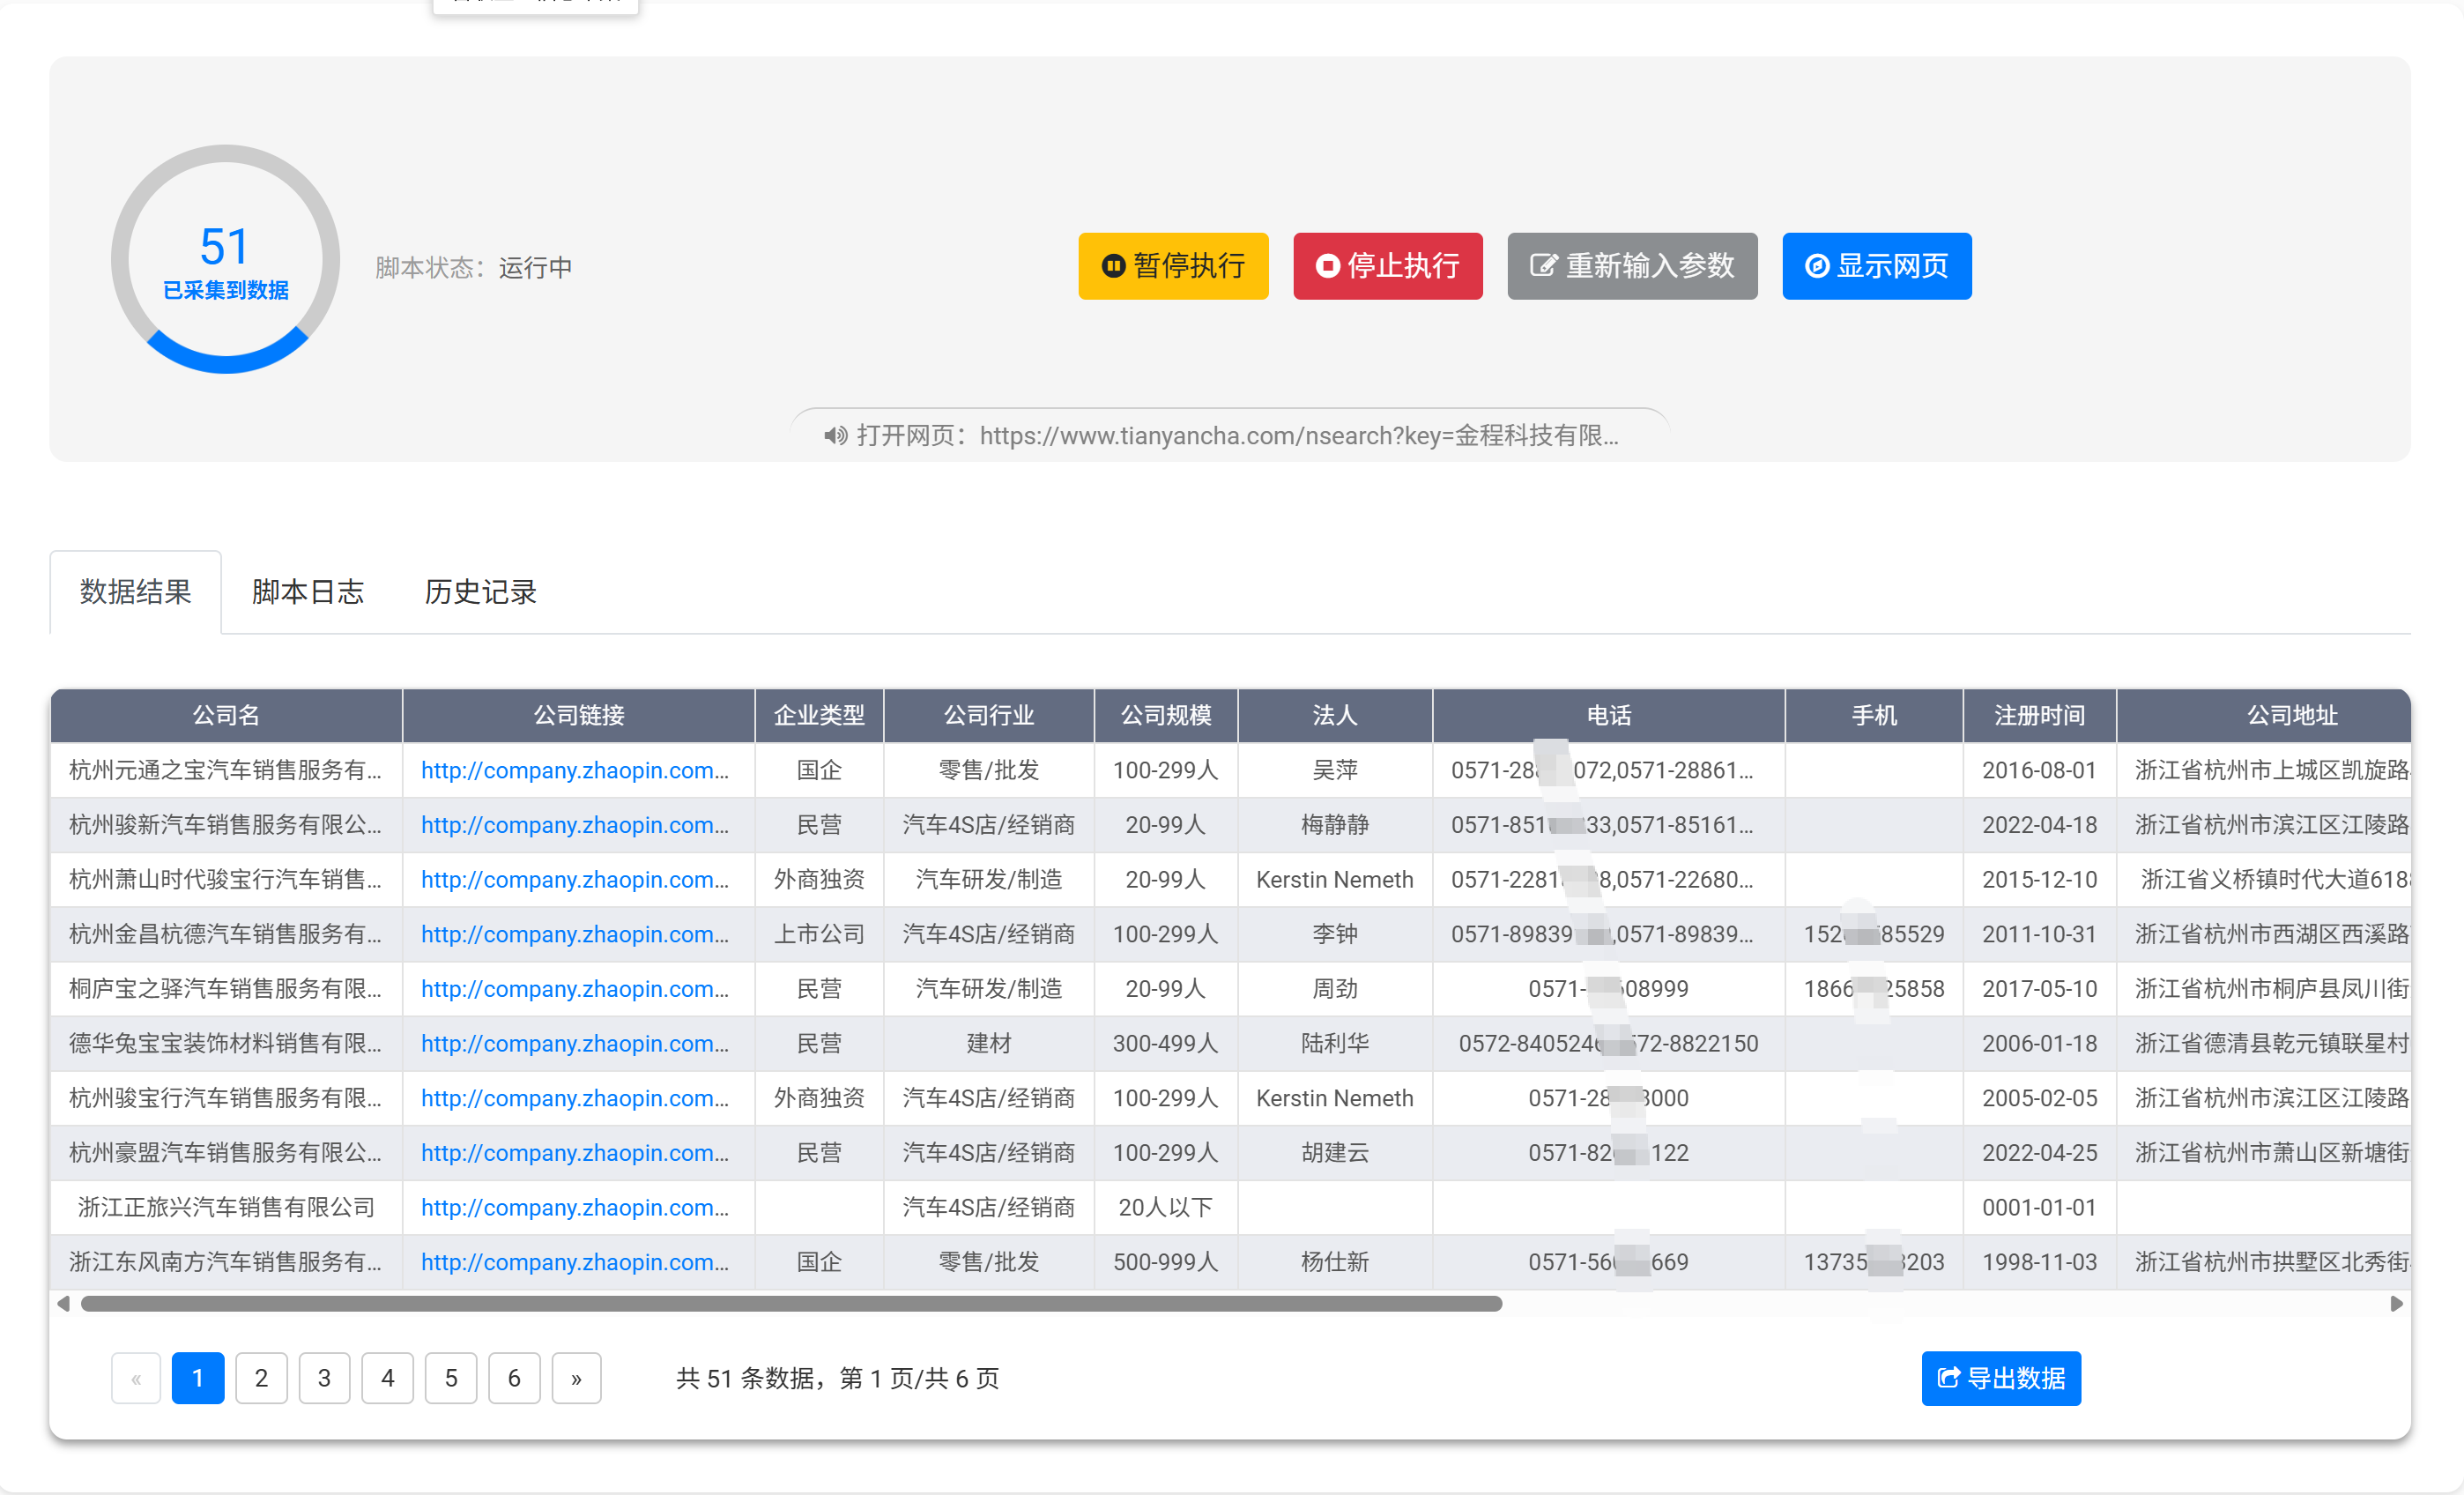Click 电话 column header
The width and height of the screenshot is (2464, 1495).
pyautogui.click(x=1609, y=715)
